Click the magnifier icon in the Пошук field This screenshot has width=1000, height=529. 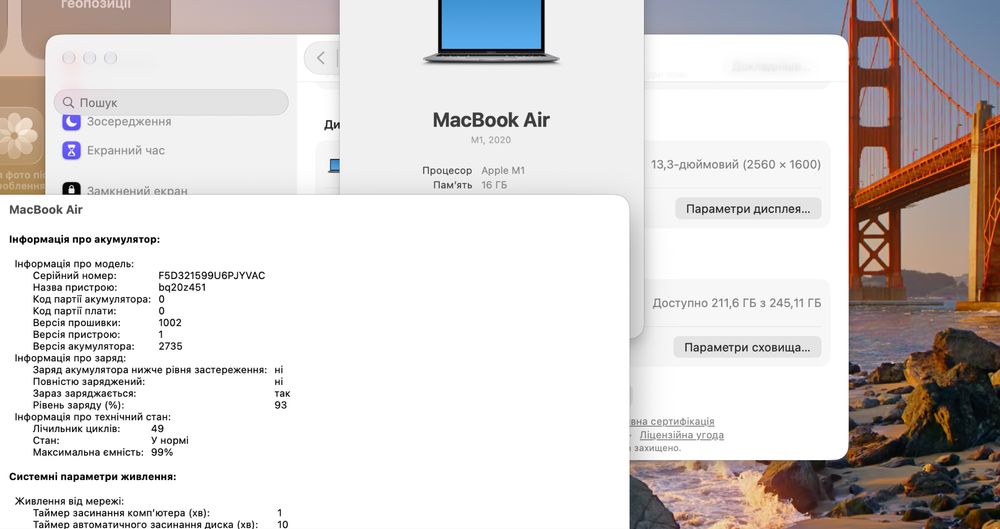click(69, 102)
